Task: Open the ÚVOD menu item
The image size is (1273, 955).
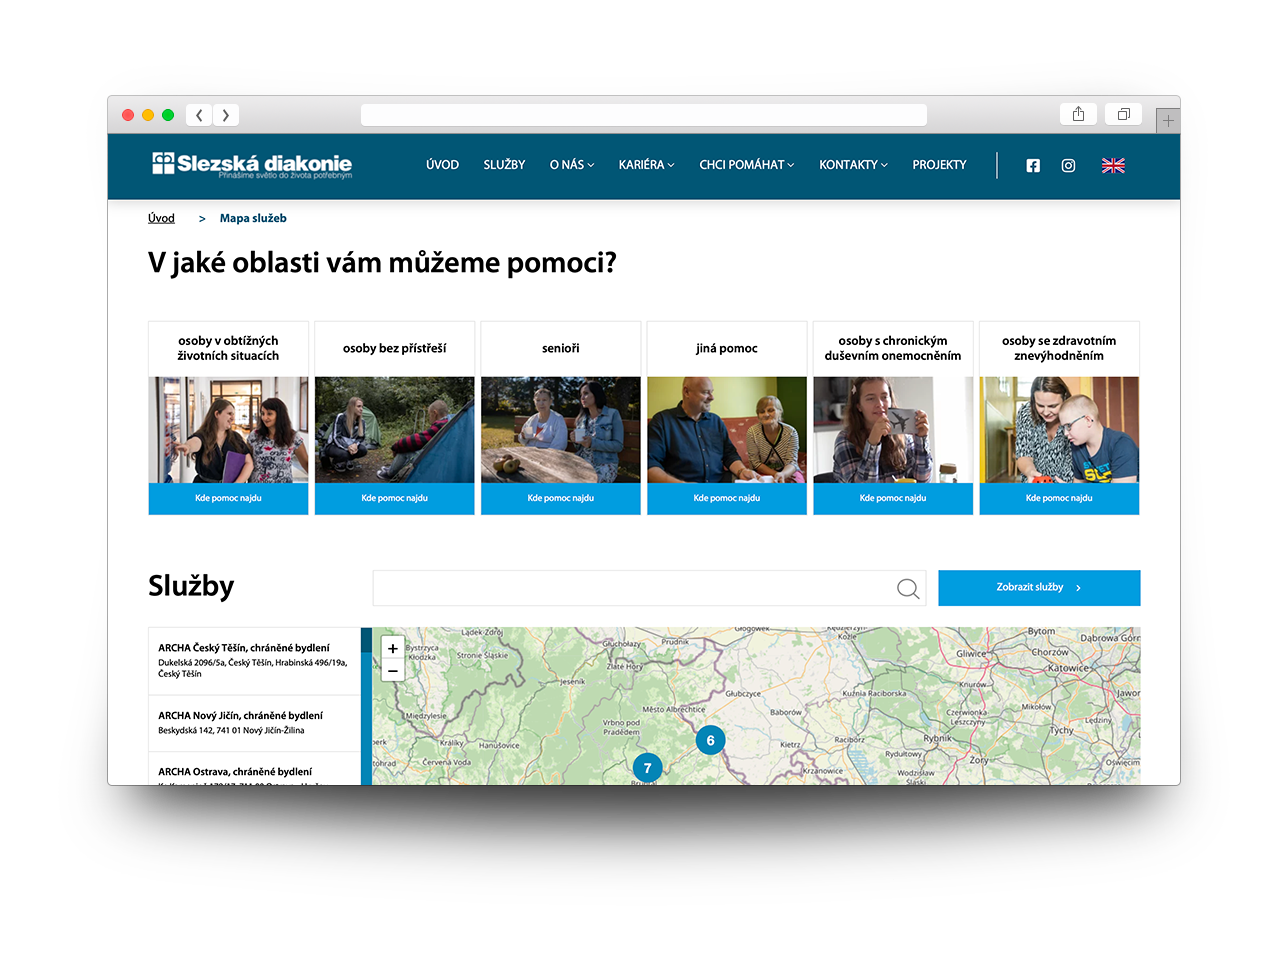Action: tap(442, 165)
